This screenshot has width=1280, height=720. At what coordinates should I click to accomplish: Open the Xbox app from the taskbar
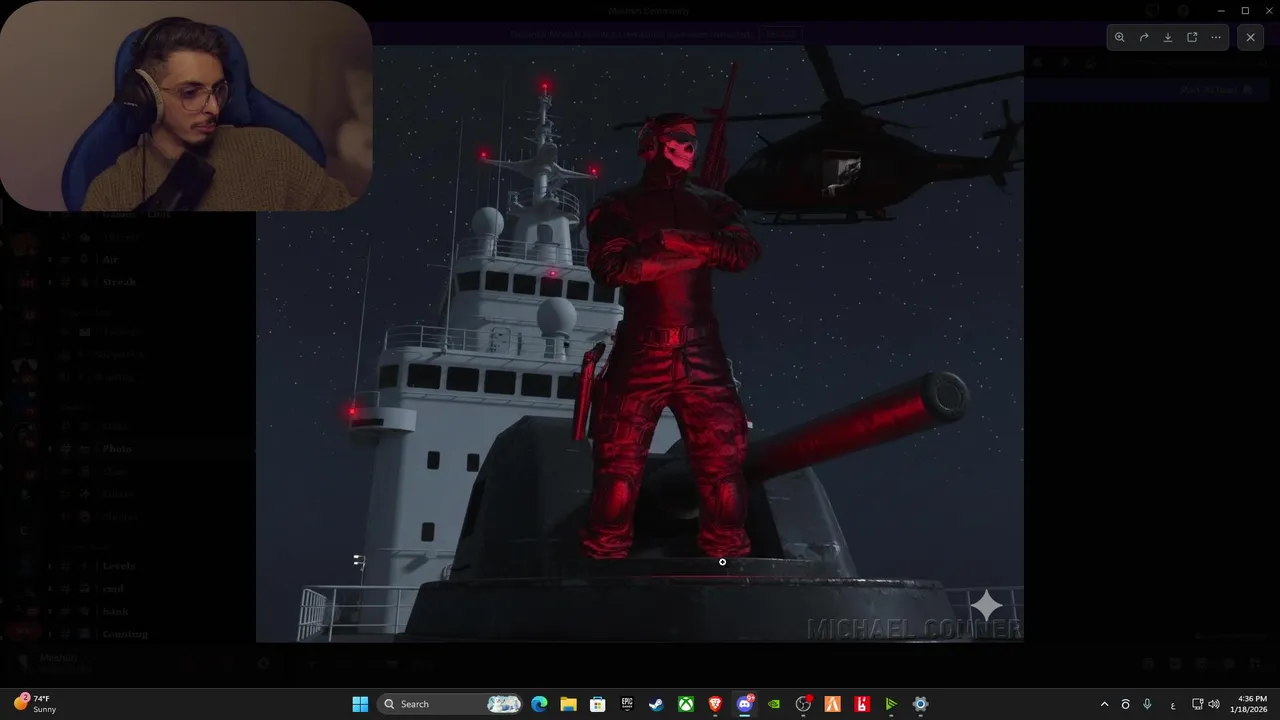(x=686, y=704)
